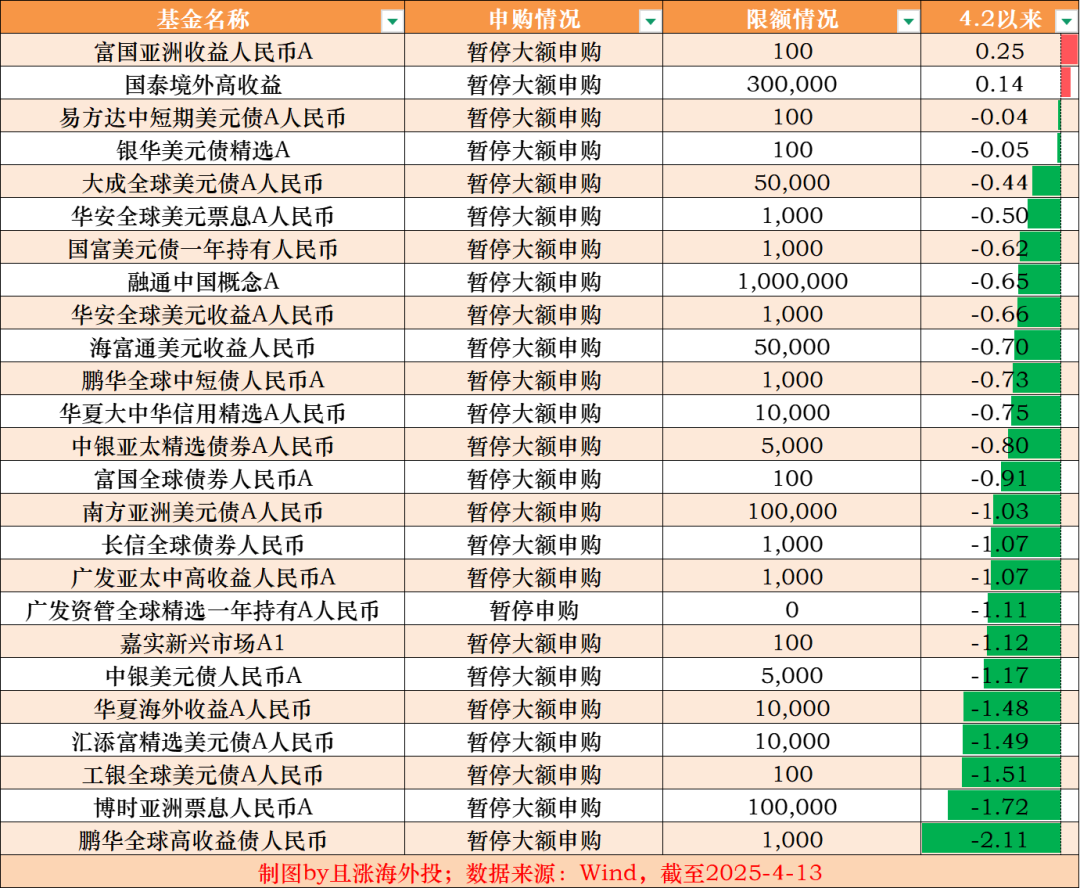The image size is (1080, 888).
Task: Click the return value -0.66
Action: 1000,314
